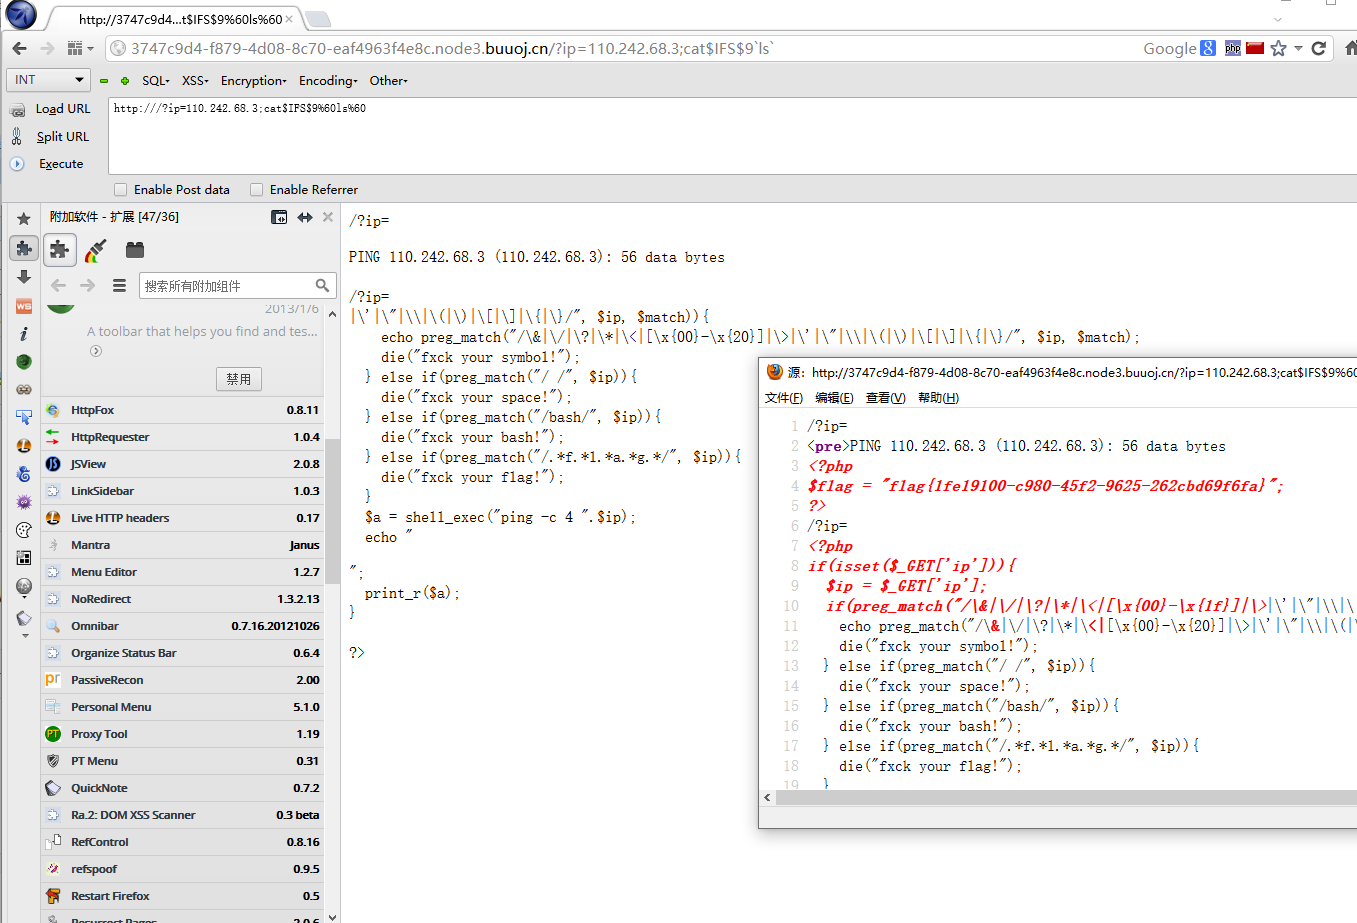Click the panel swap-sides double arrow icon
This screenshot has width=1357, height=923.
click(305, 217)
